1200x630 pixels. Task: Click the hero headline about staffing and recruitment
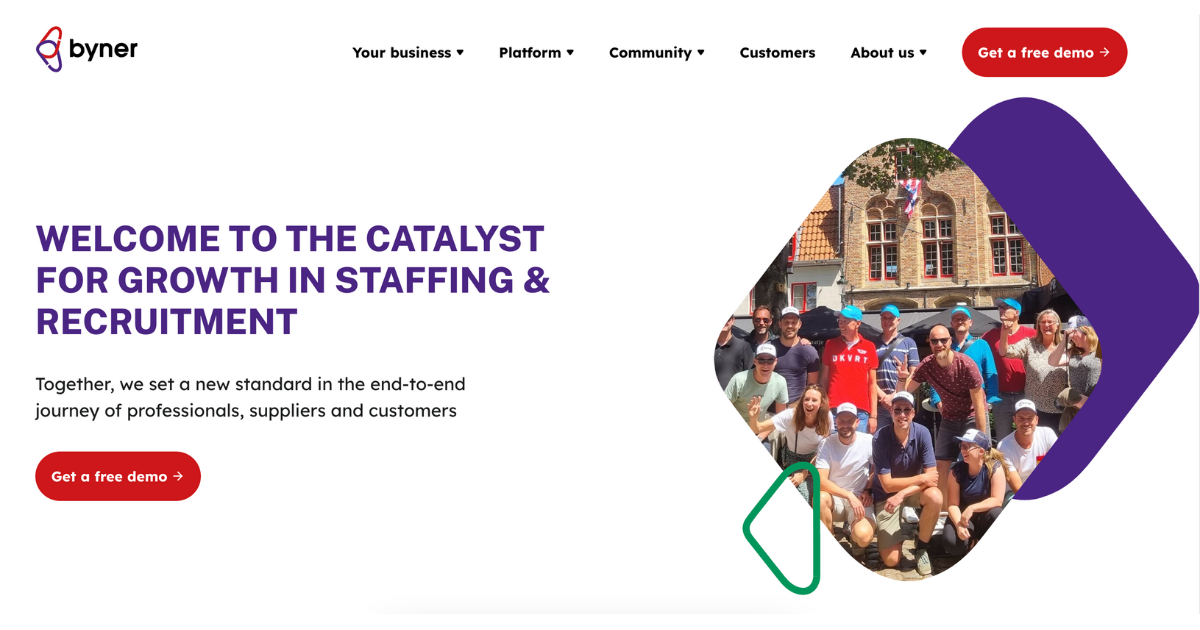point(290,280)
